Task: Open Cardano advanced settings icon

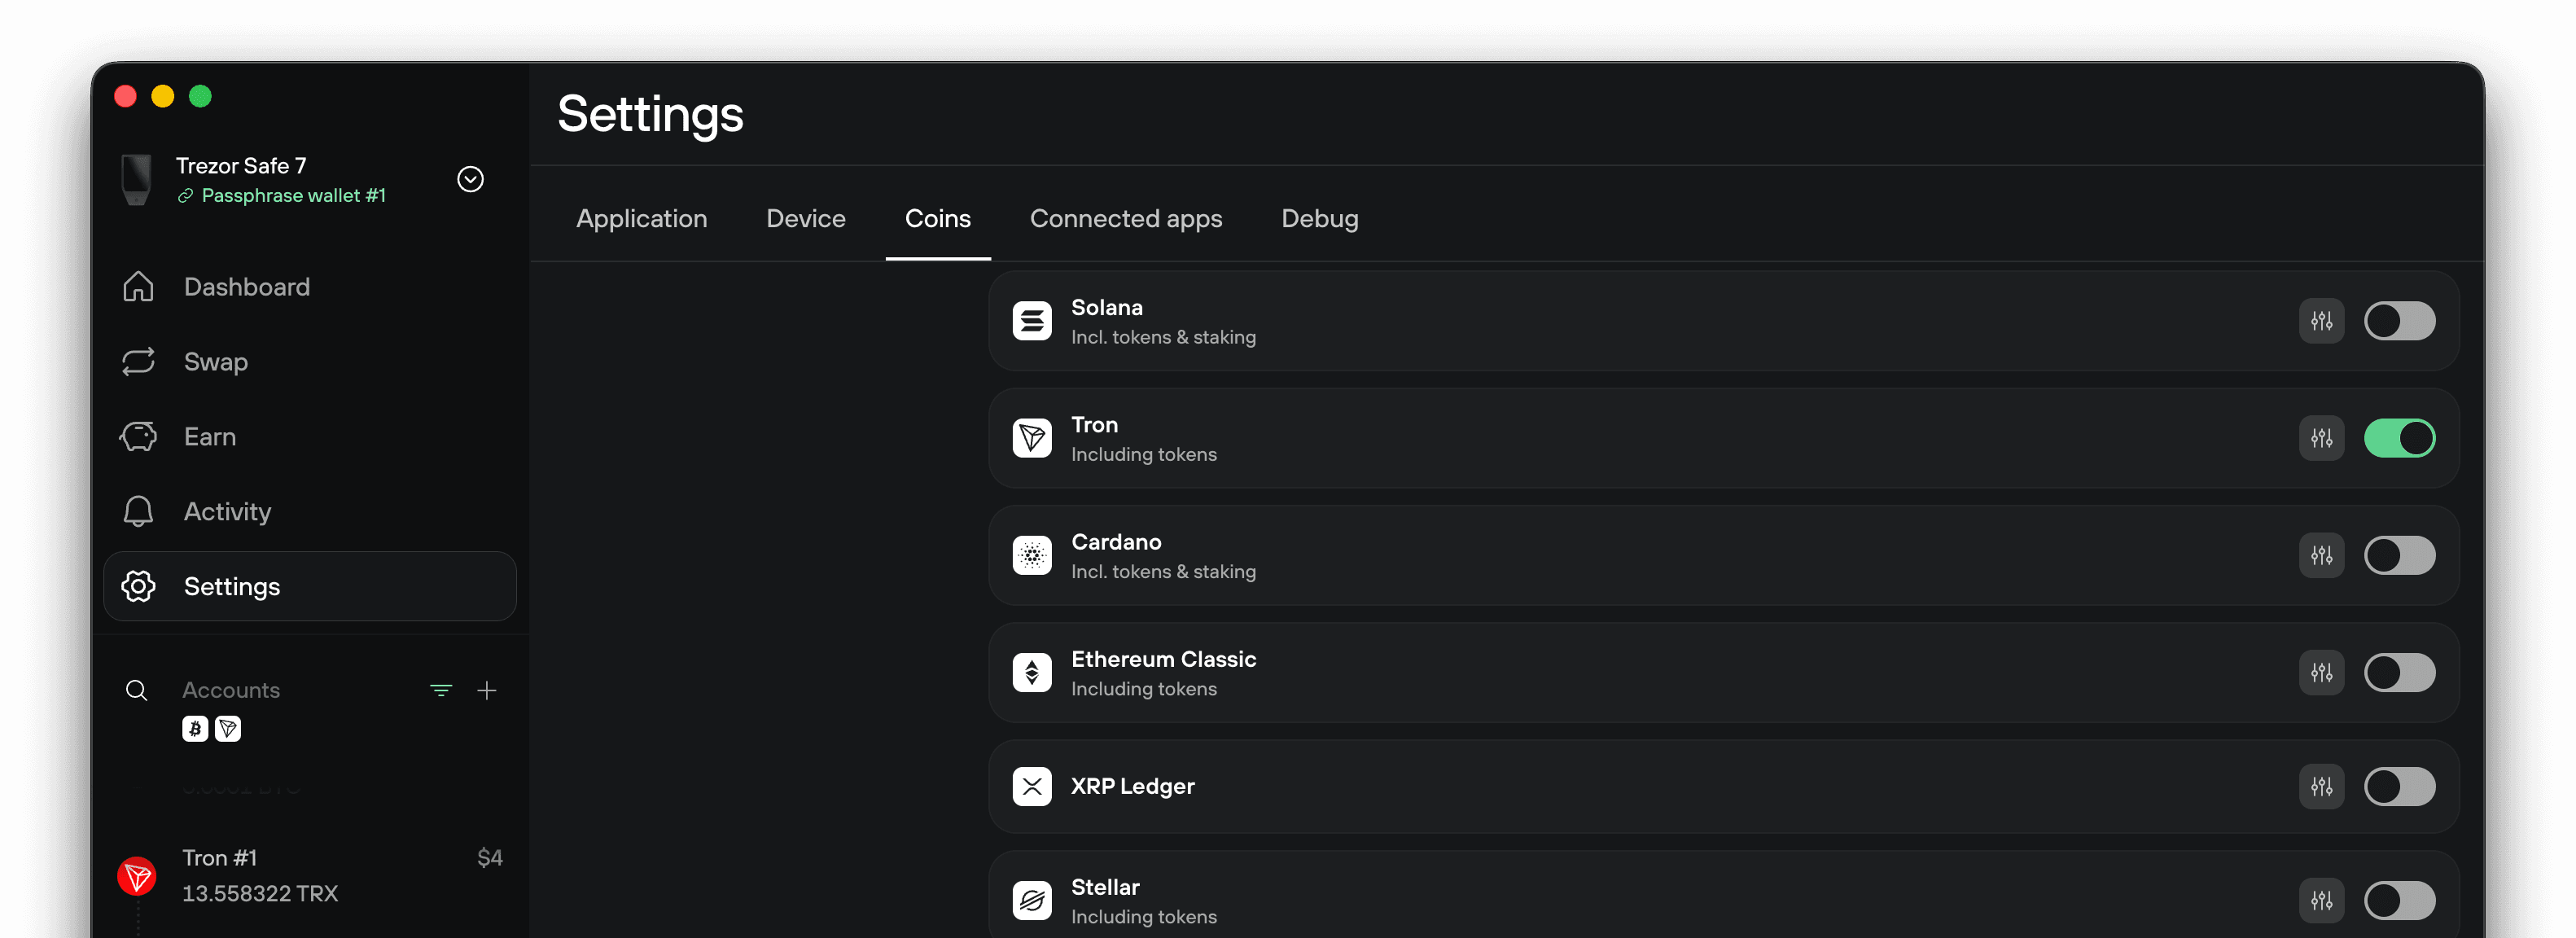Action: point(2321,555)
